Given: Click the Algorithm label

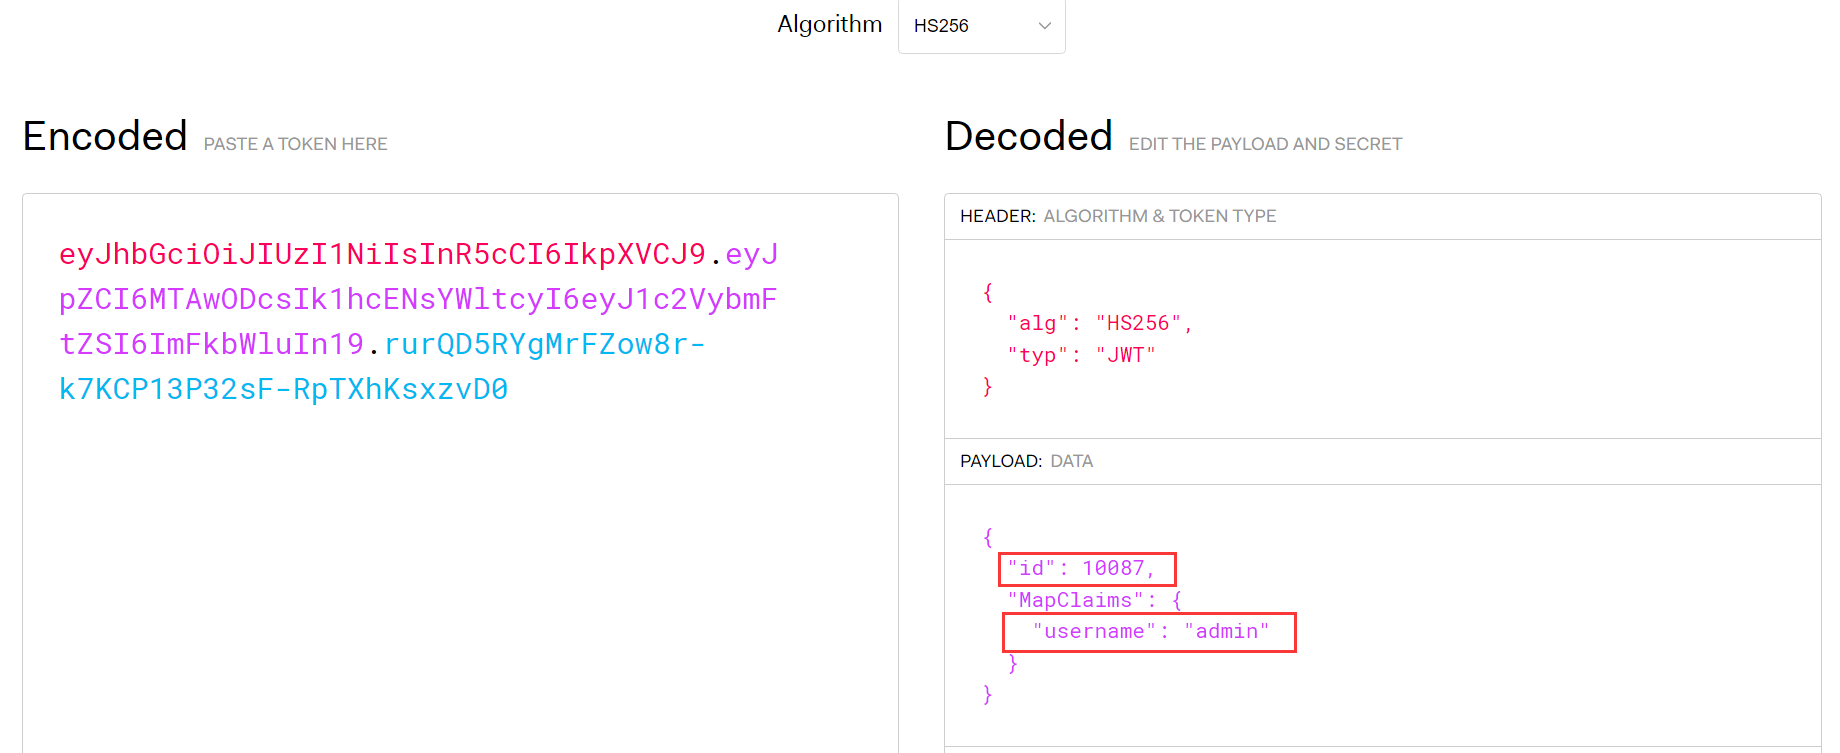Looking at the screenshot, I should pyautogui.click(x=829, y=24).
